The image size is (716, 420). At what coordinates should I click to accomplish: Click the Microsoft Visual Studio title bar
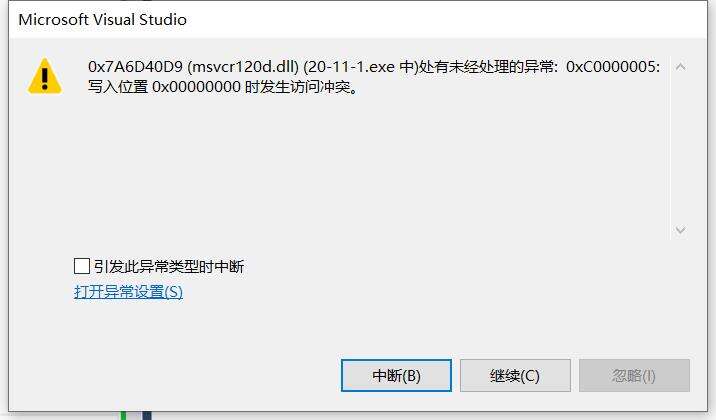[x=358, y=20]
